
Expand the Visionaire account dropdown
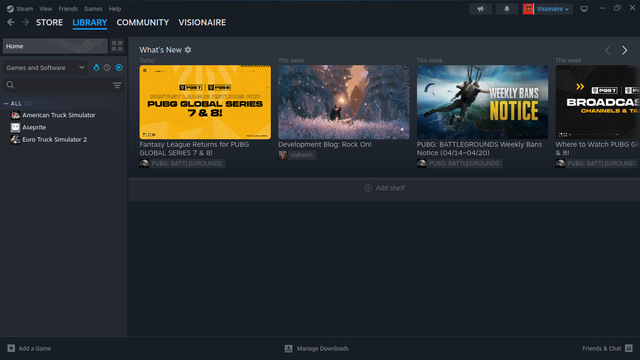(553, 9)
